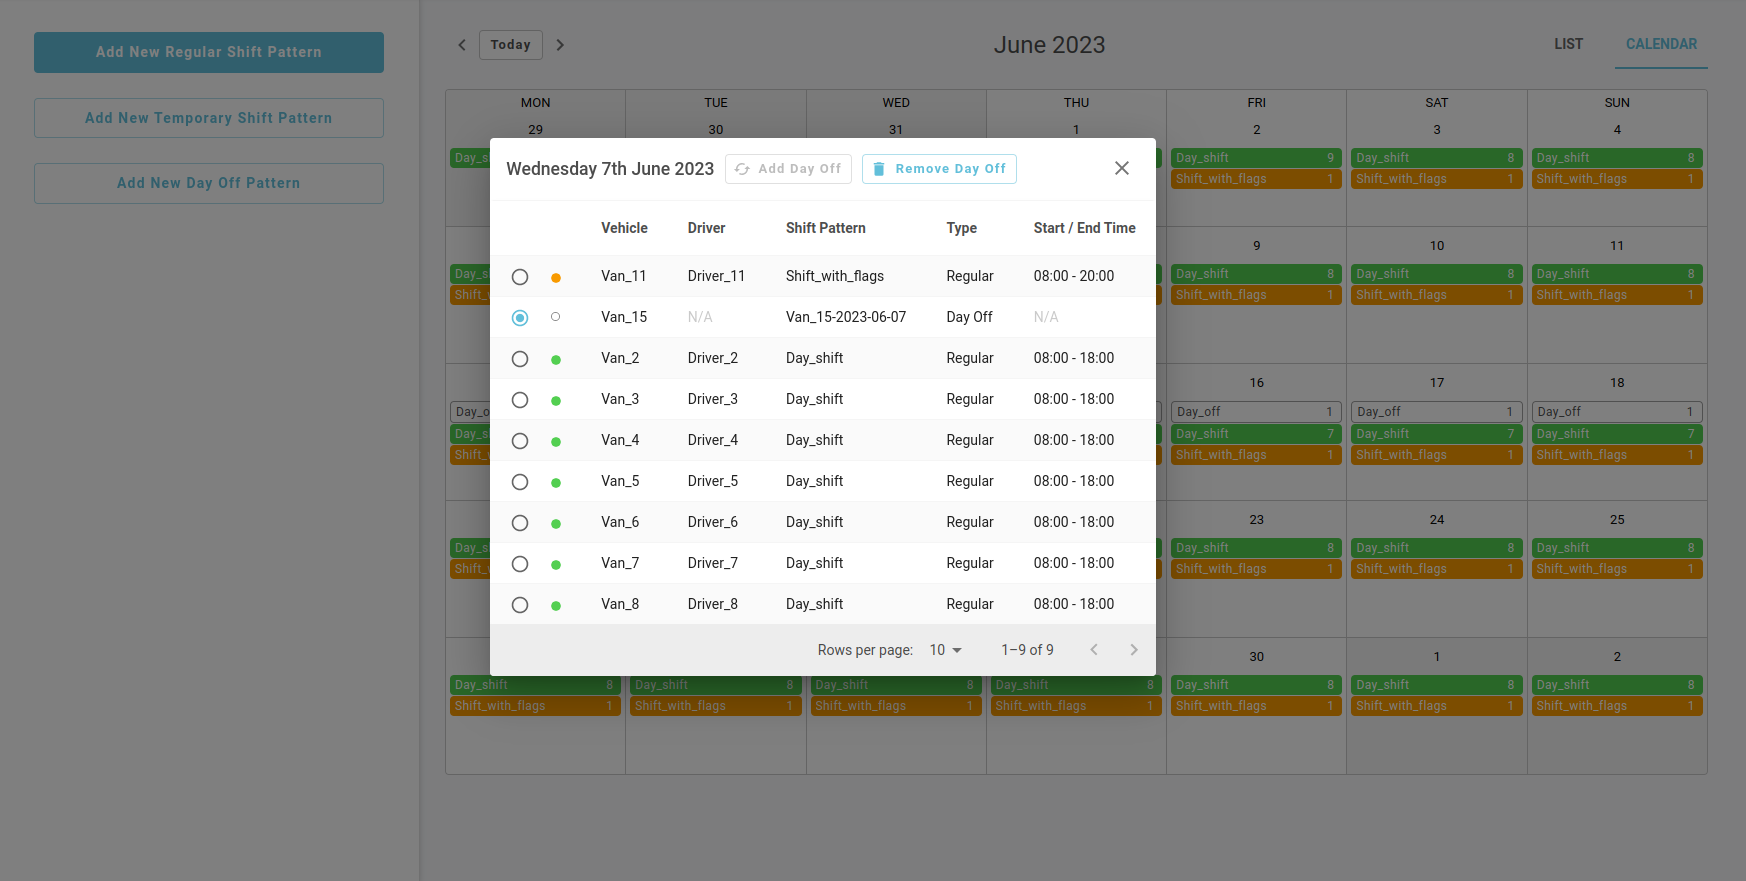1746x881 pixels.
Task: Click Add New Temporary Shift Pattern button
Action: pos(209,118)
